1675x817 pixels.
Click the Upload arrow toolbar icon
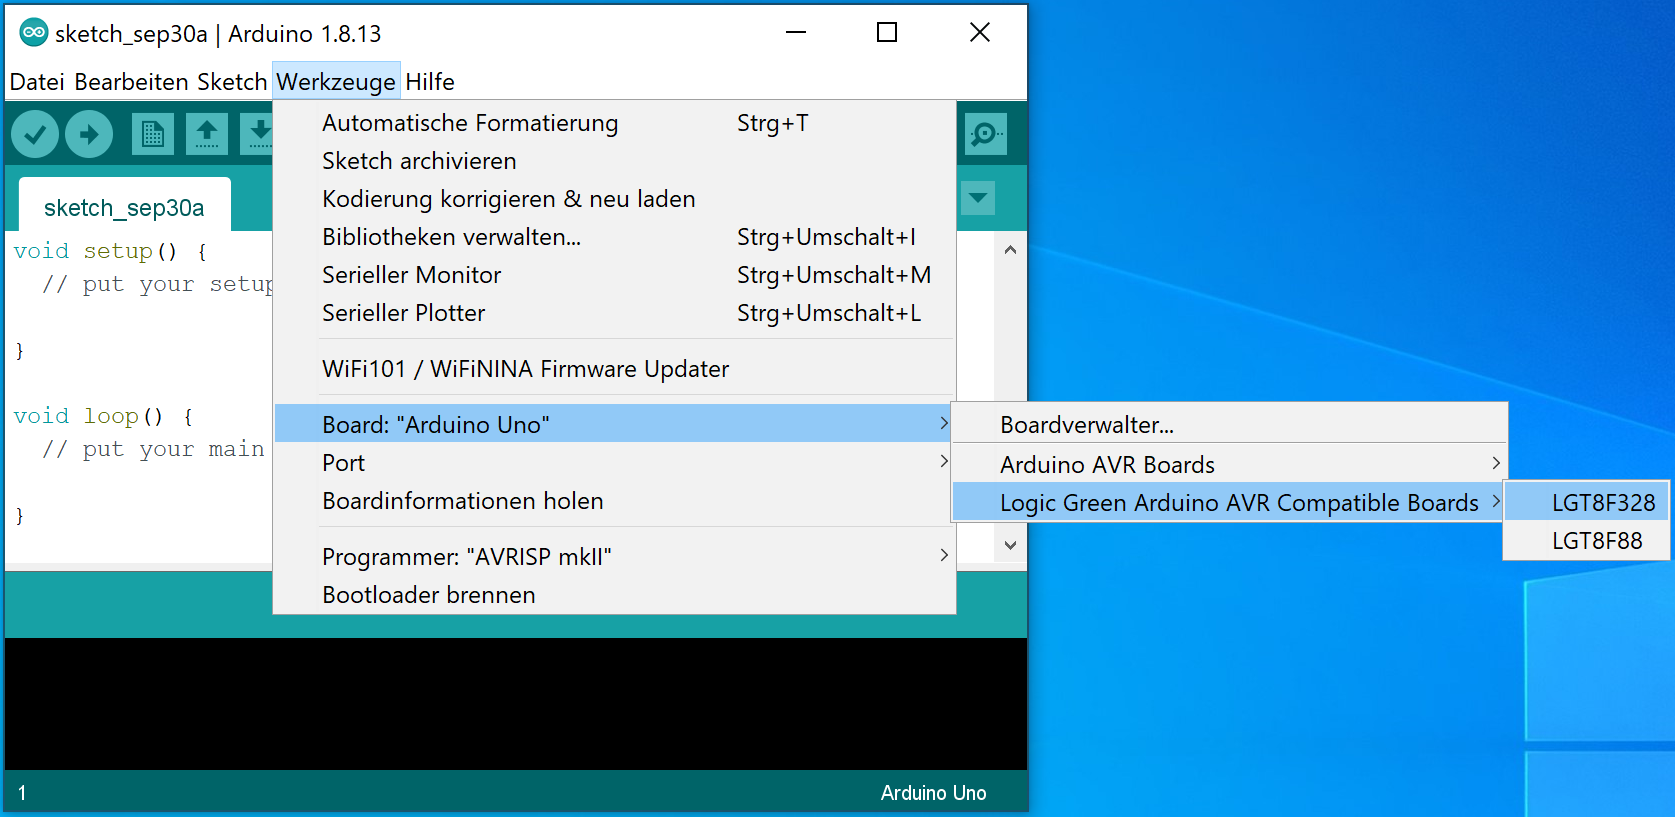[x=89, y=134]
